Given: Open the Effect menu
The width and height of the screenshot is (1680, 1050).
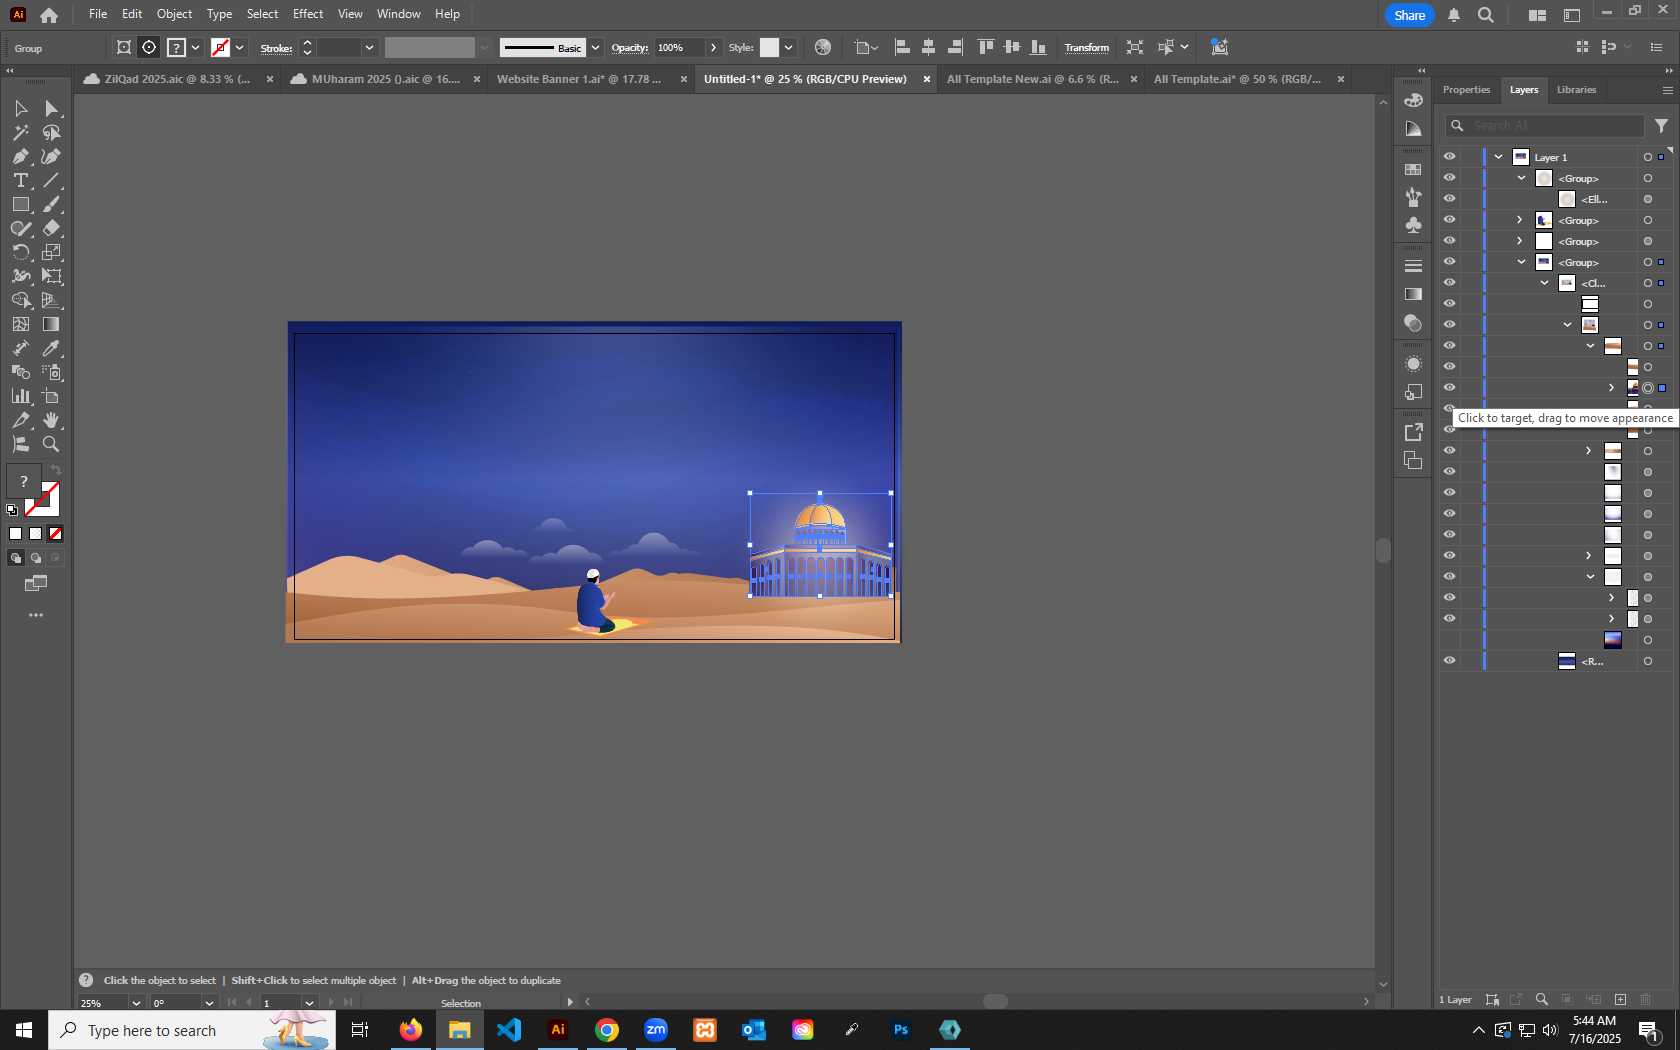Looking at the screenshot, I should (308, 14).
